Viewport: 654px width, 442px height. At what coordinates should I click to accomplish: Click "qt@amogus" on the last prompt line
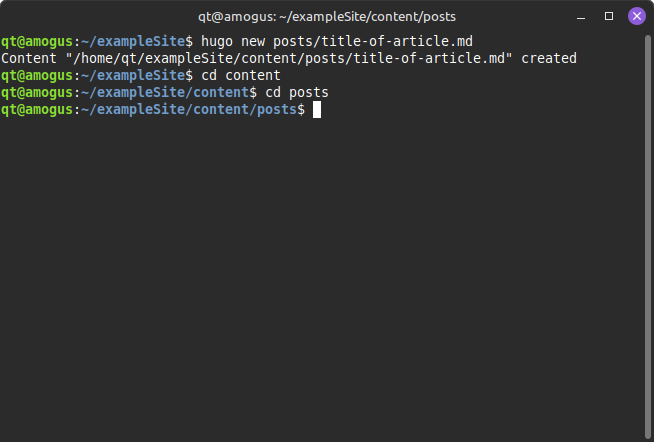[x=37, y=109]
